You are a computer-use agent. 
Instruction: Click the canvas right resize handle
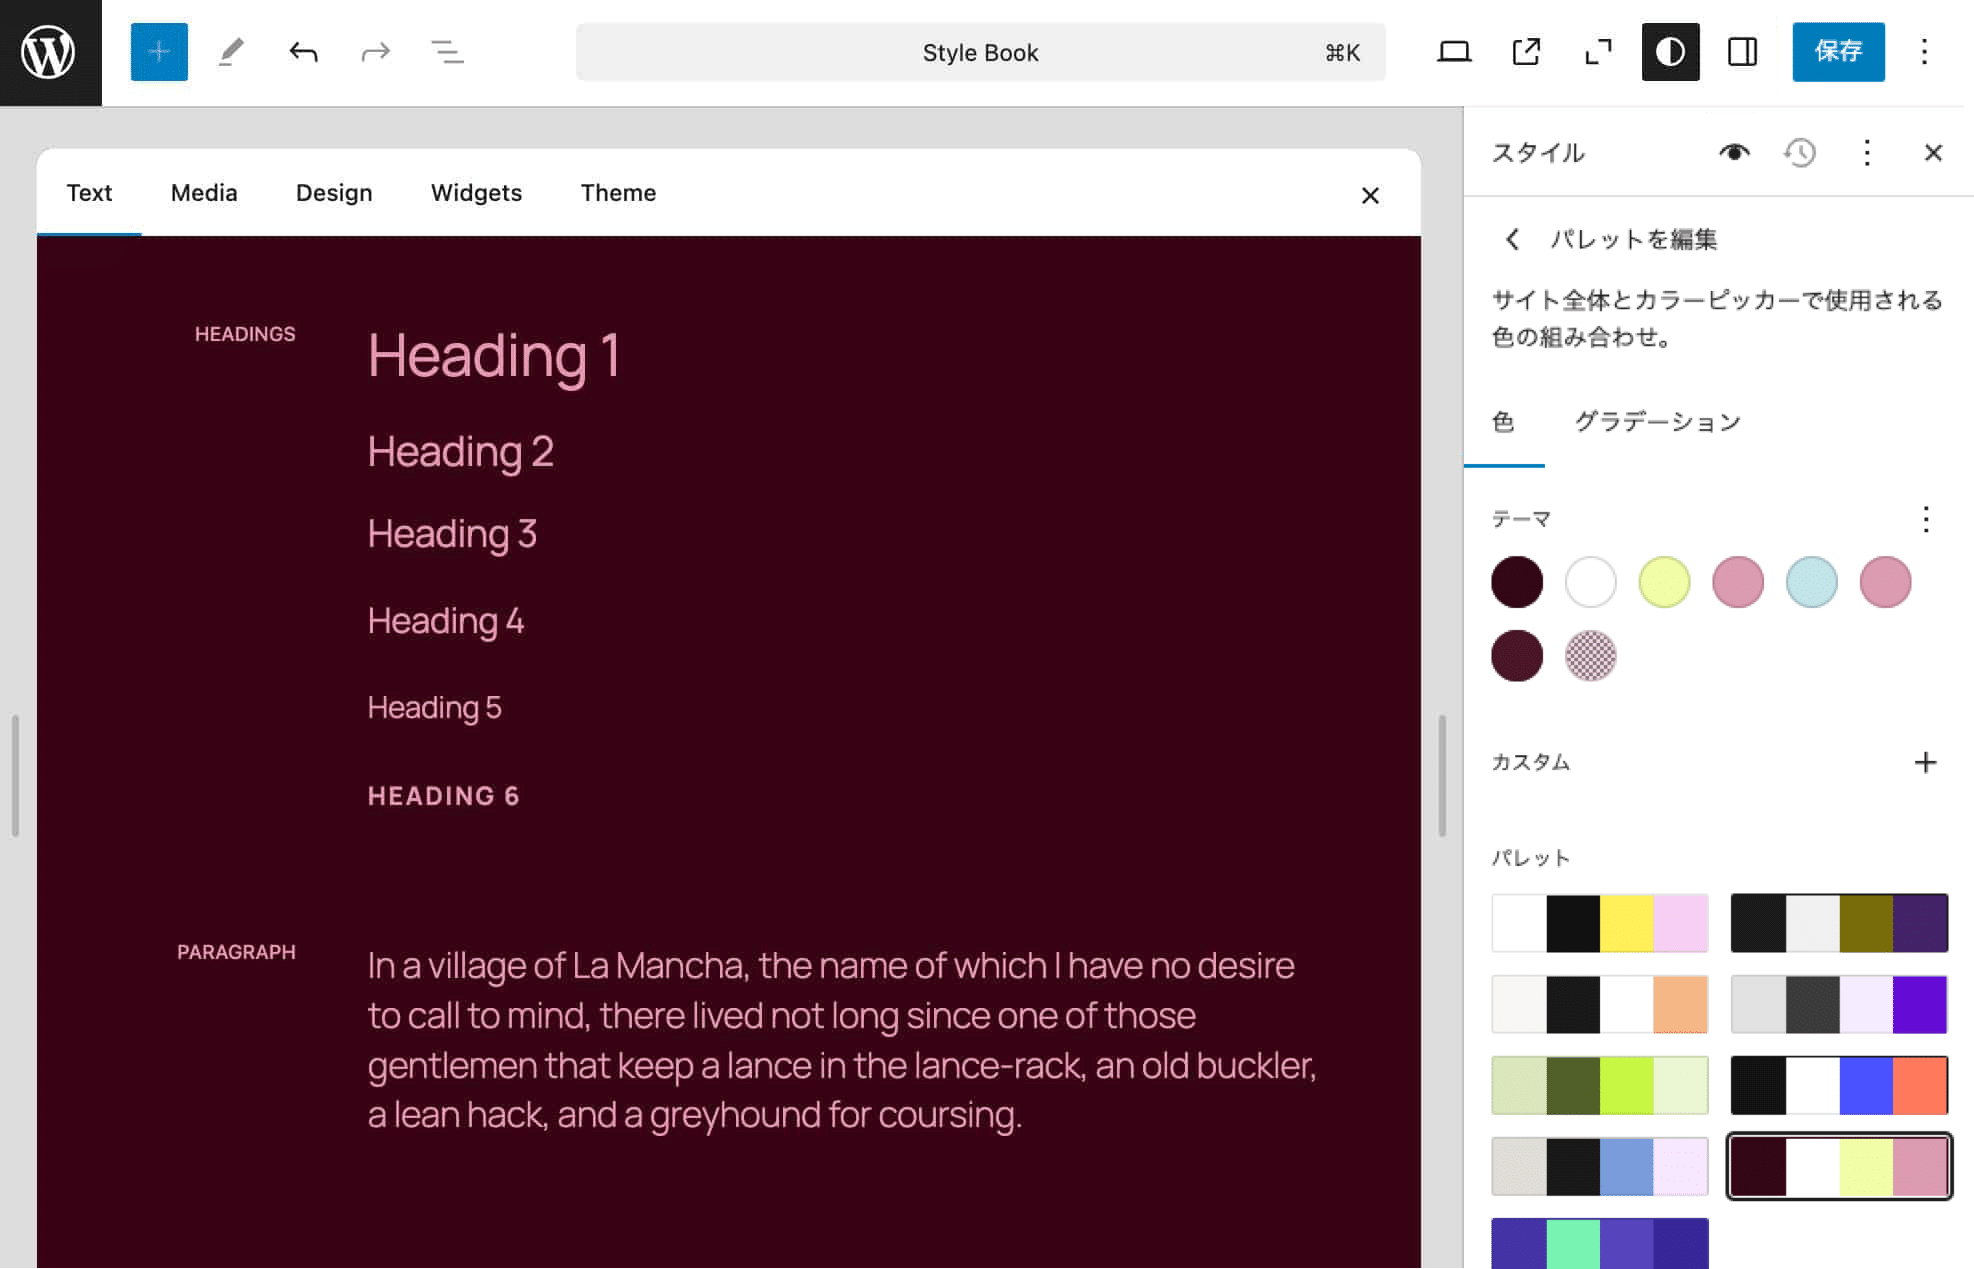[1442, 776]
